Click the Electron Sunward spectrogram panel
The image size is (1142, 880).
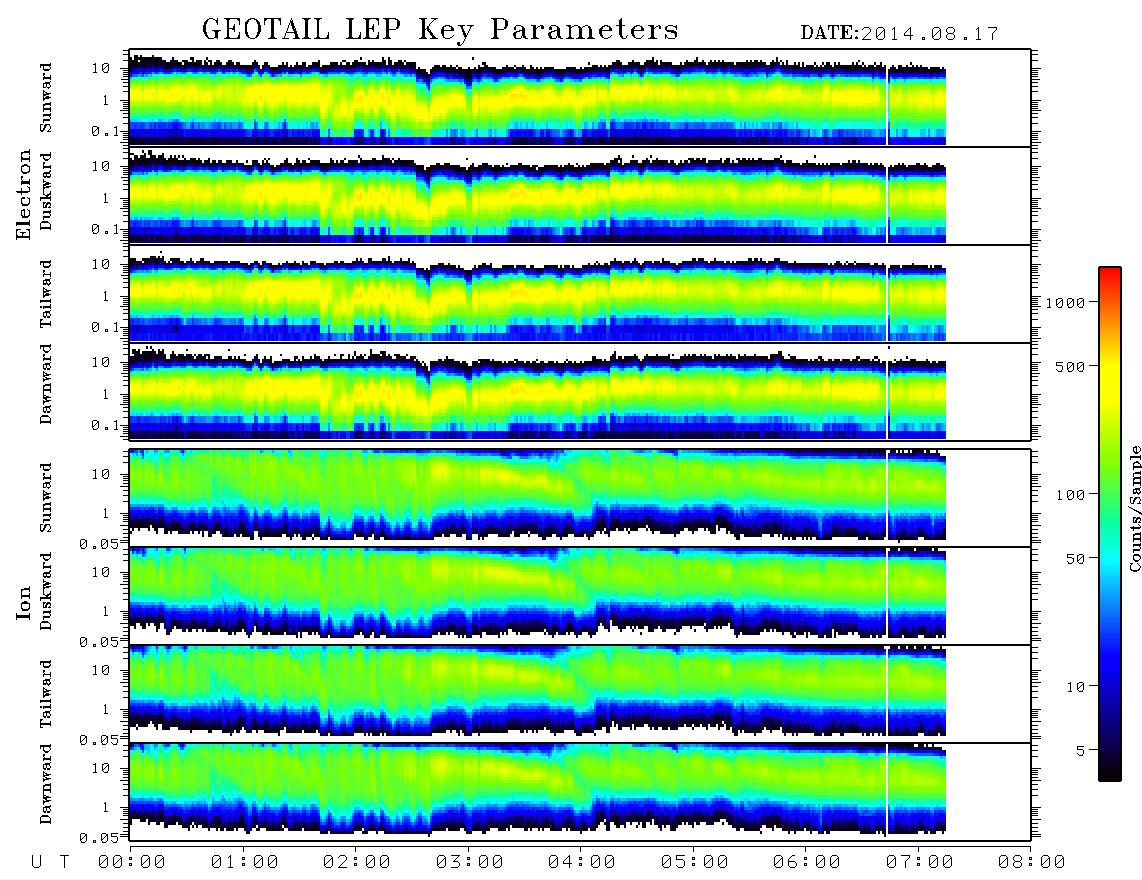(580, 98)
